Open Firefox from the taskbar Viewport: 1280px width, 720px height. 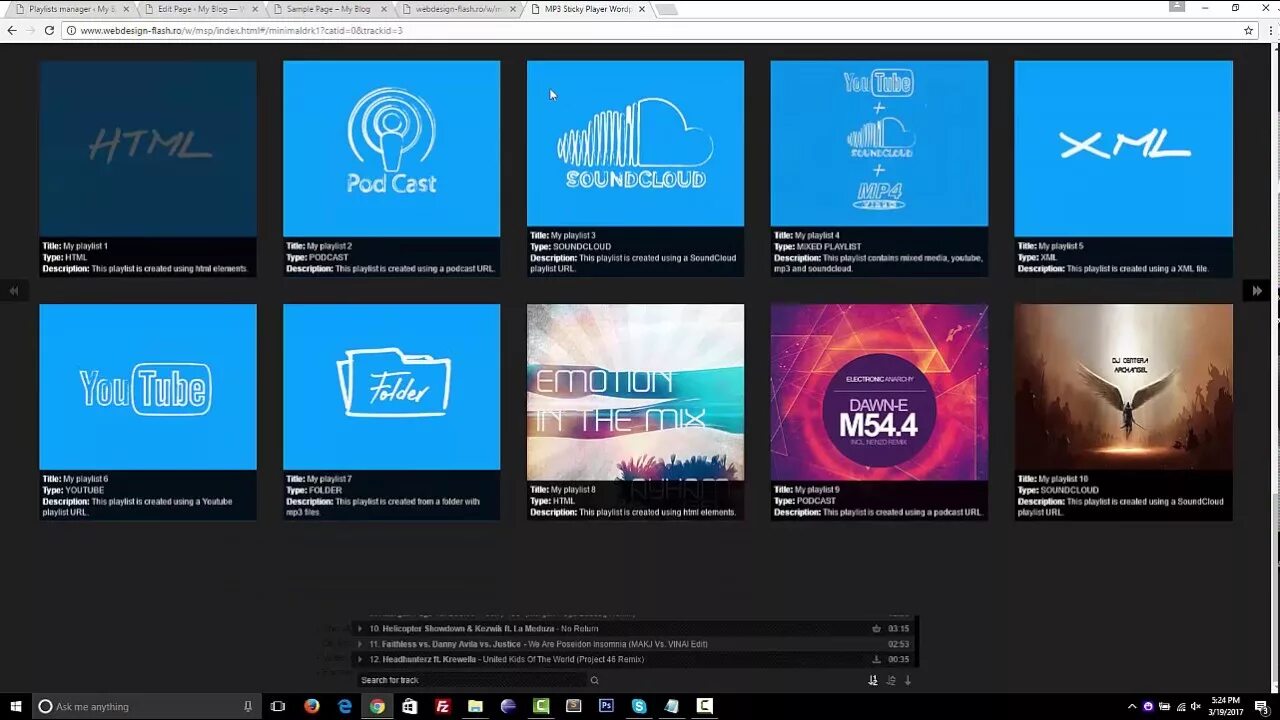pos(312,706)
